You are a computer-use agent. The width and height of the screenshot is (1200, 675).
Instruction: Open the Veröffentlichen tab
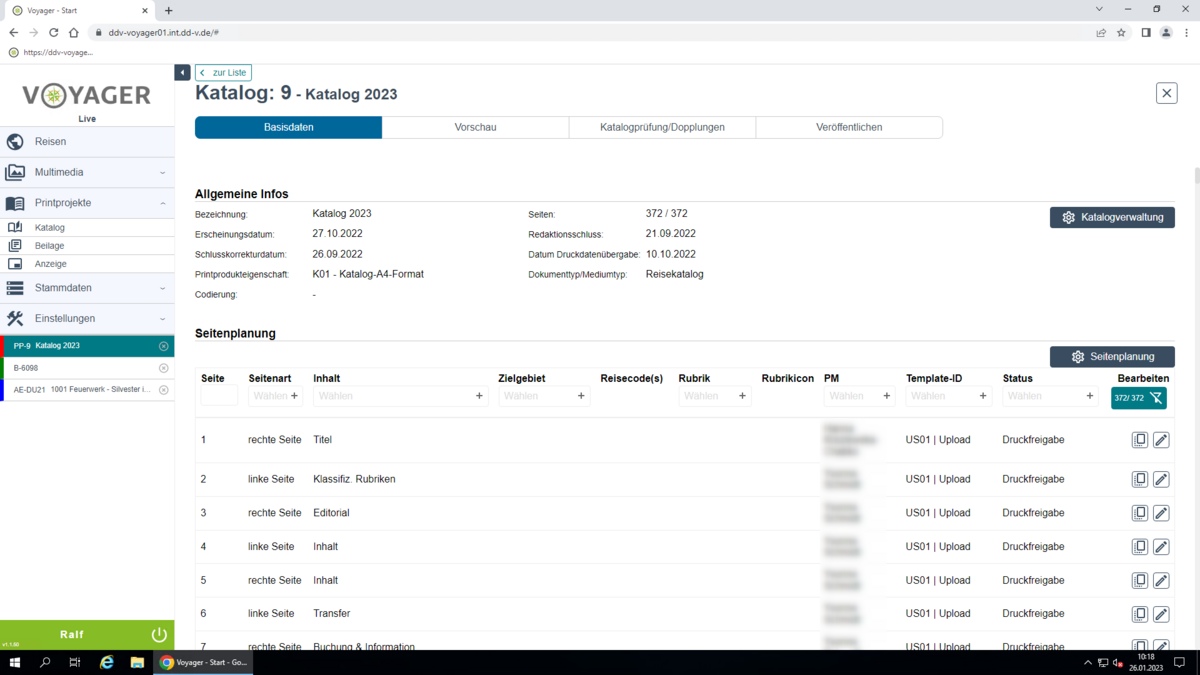click(849, 127)
